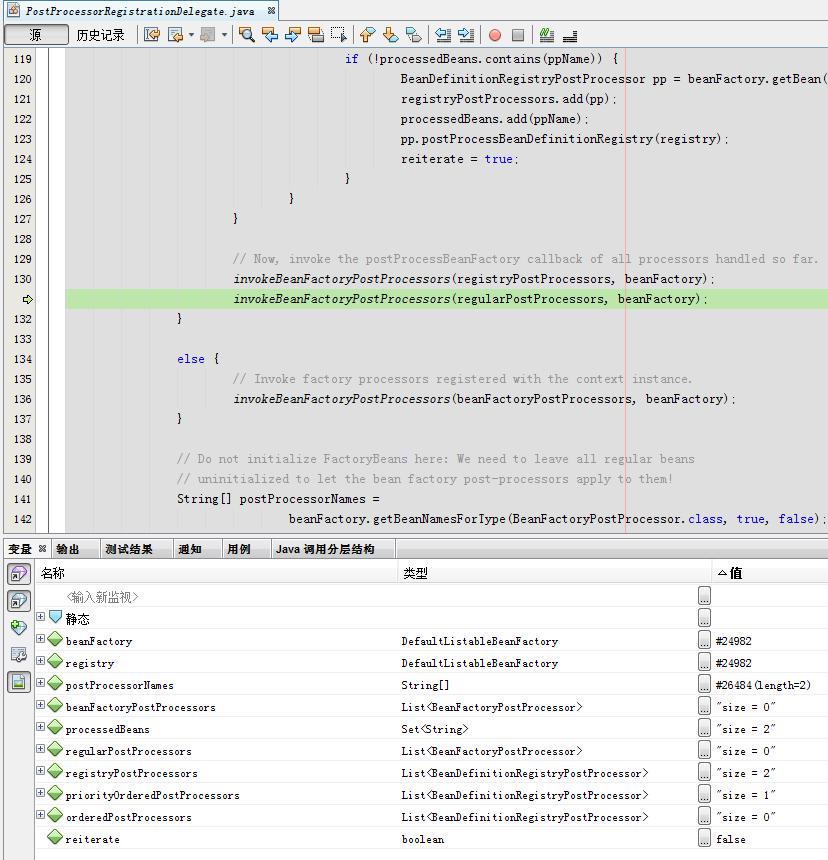Screen dimensions: 828x860
Task: Open the 历史记录 history view
Action: (x=100, y=35)
